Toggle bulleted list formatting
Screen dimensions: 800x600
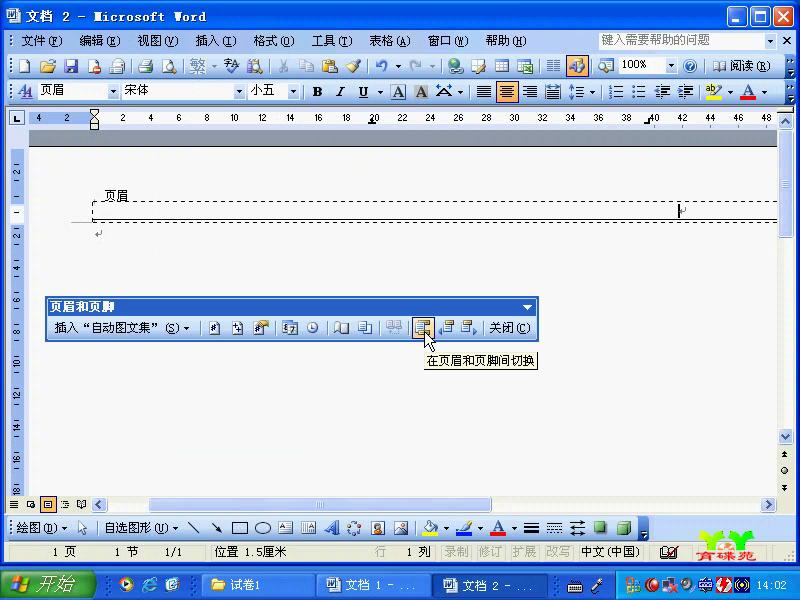639,92
